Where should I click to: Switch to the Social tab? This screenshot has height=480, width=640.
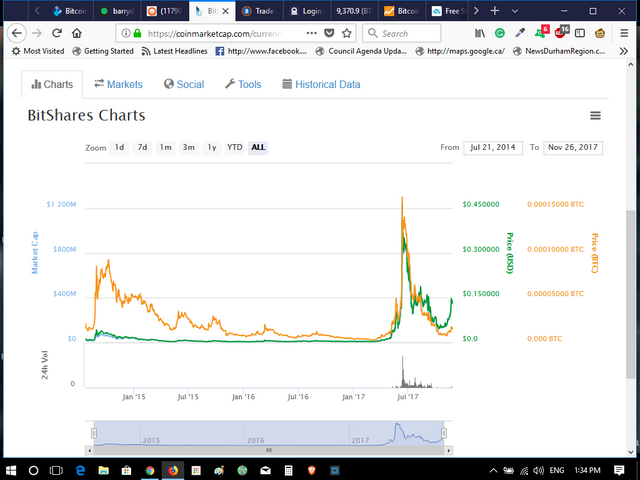[x=184, y=84]
